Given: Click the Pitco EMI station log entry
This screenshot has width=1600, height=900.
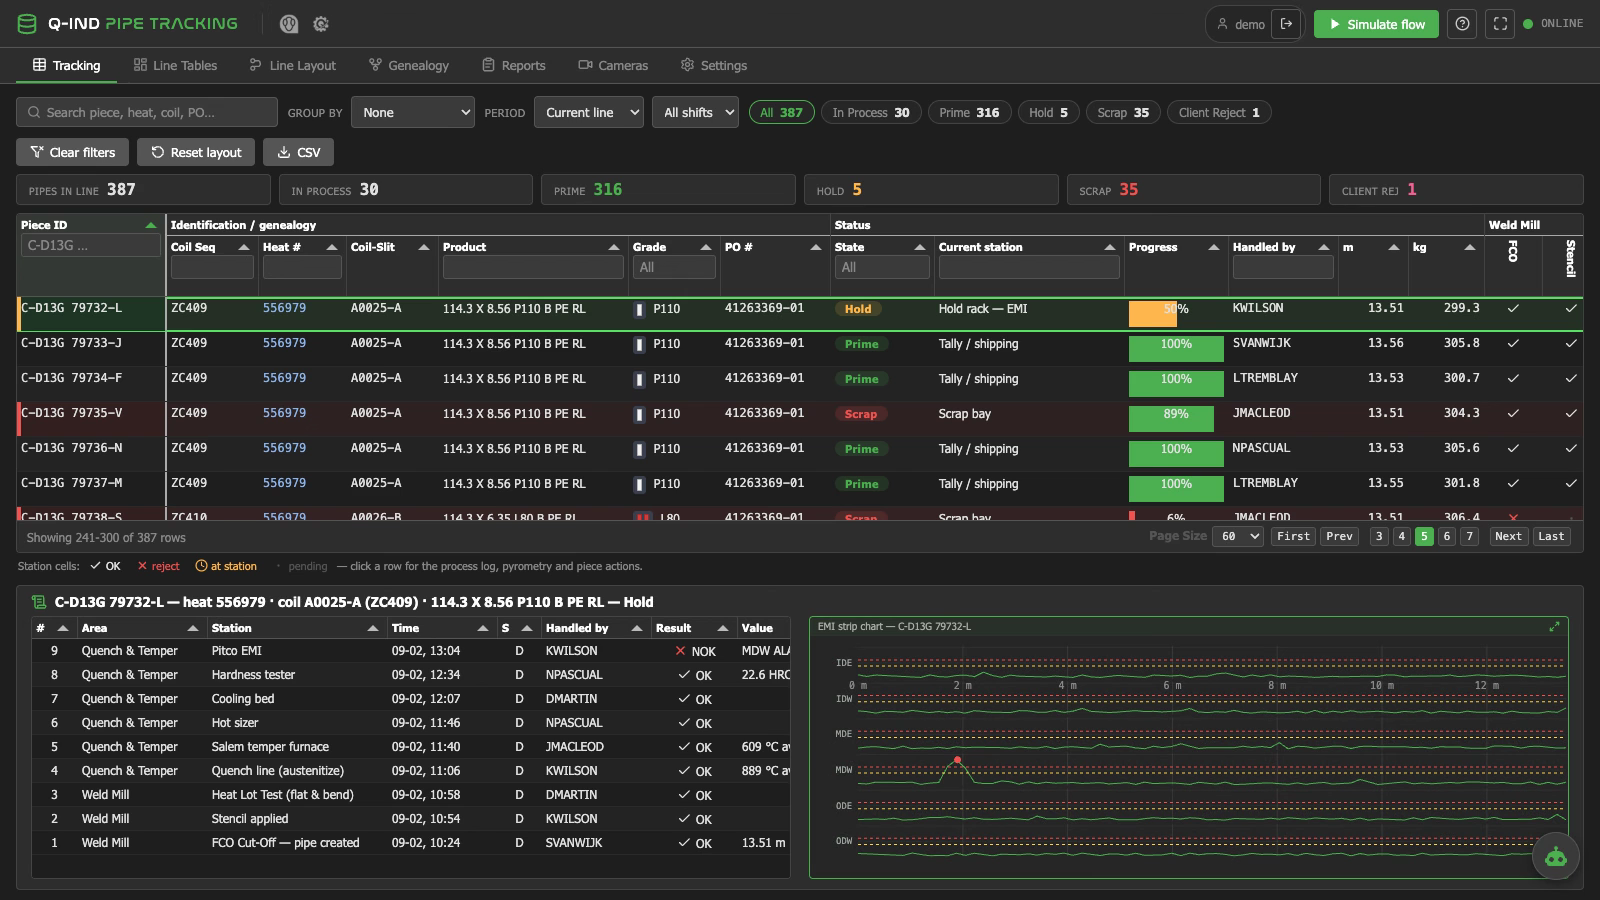Looking at the screenshot, I should [x=411, y=651].
